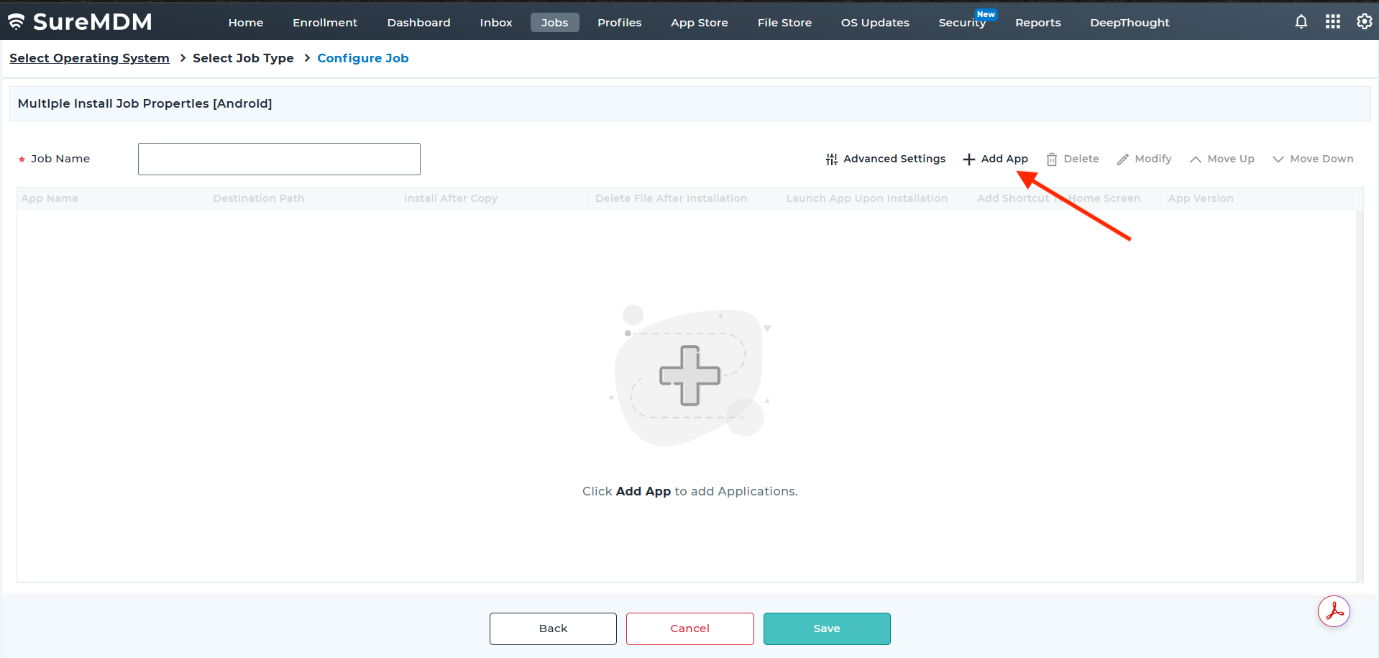Viewport: 1379px width, 658px height.
Task: Click the SureMDM logo
Action: point(80,22)
